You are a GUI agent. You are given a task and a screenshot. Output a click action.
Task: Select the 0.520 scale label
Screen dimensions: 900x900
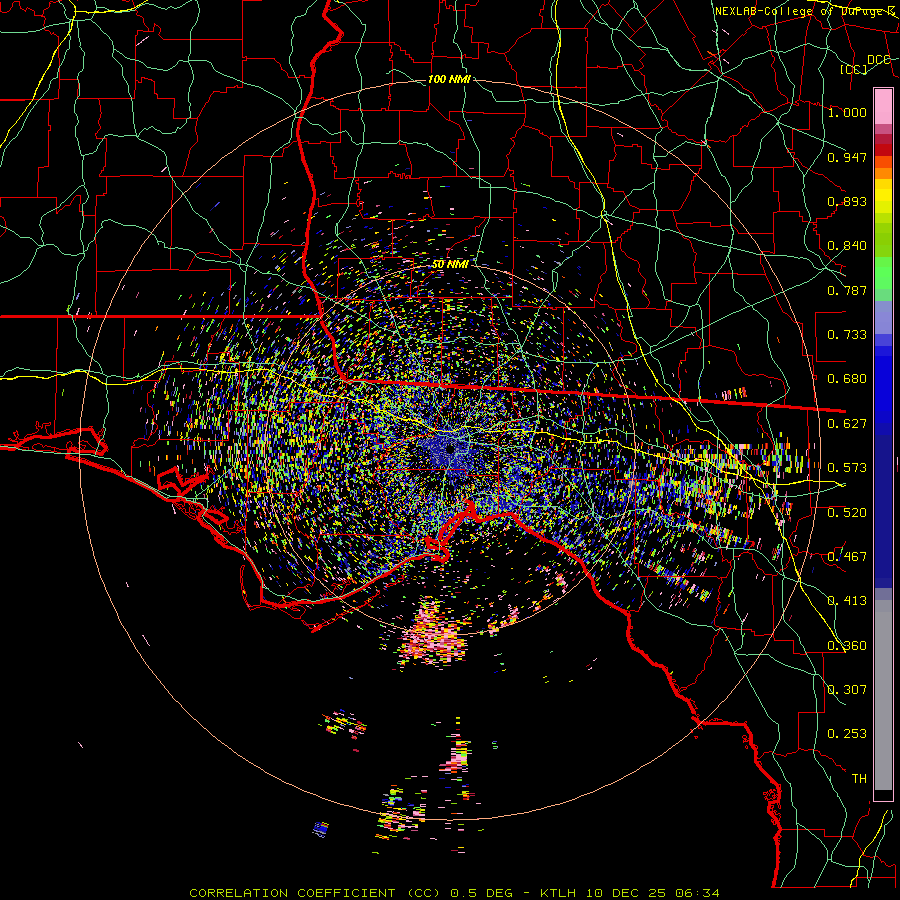[847, 512]
